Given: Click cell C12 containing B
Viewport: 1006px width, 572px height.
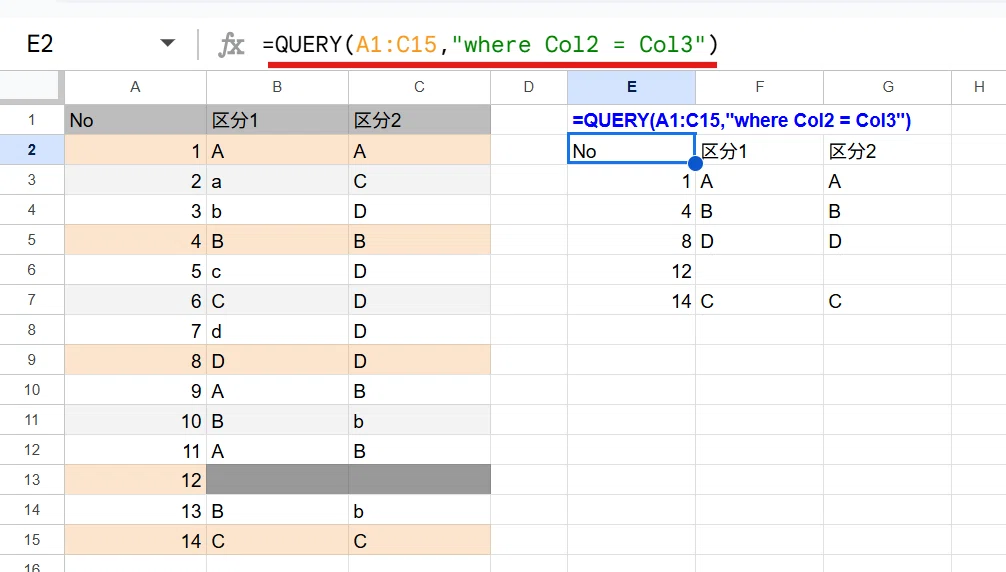Looking at the screenshot, I should (419, 450).
